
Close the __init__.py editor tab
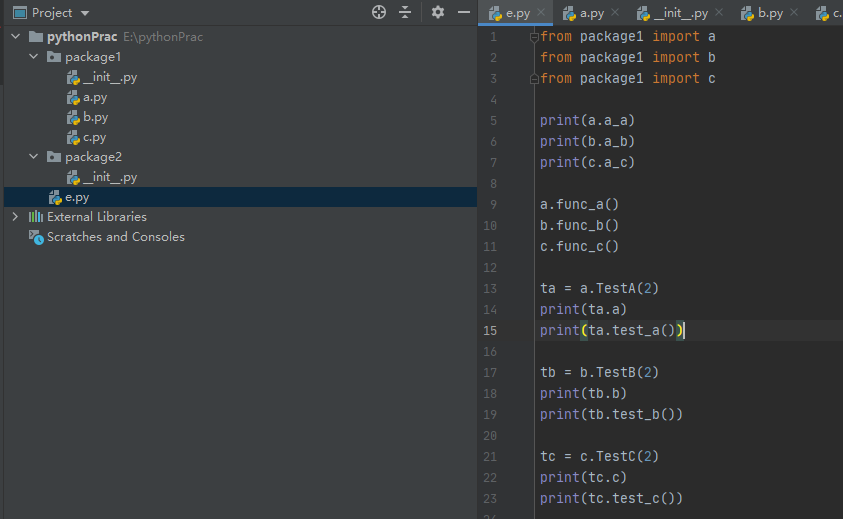coord(719,12)
